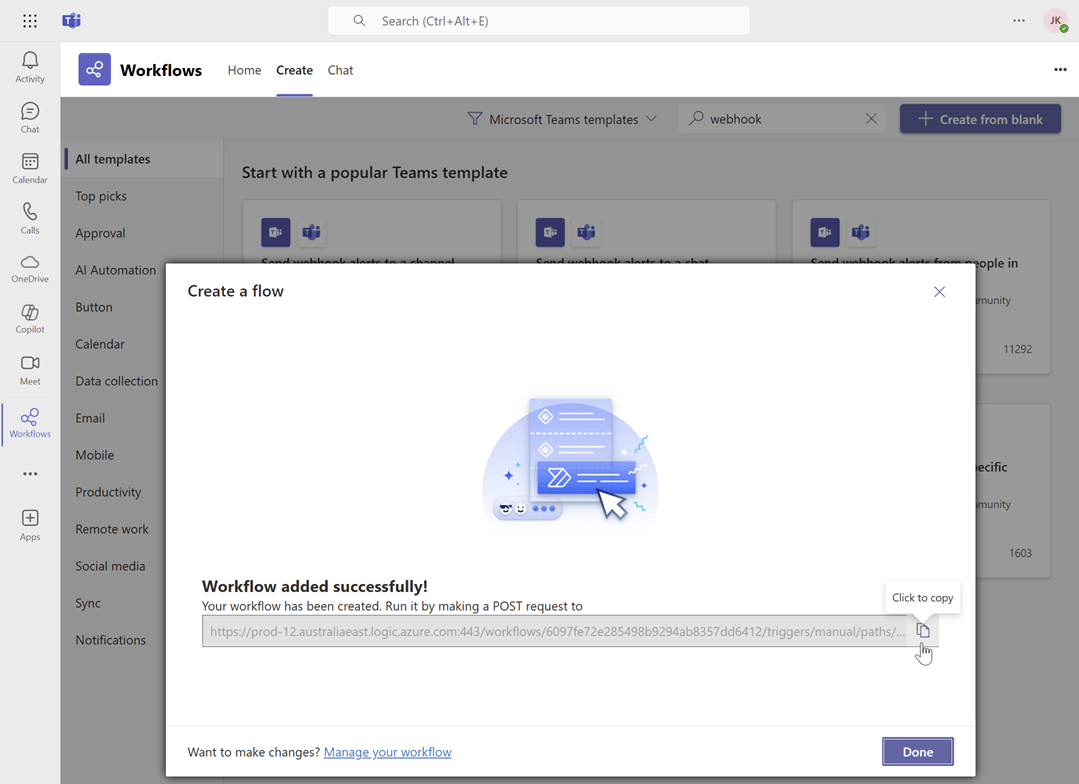Expand more apps with the sidebar ellipsis
The width and height of the screenshot is (1079, 784).
click(29, 472)
